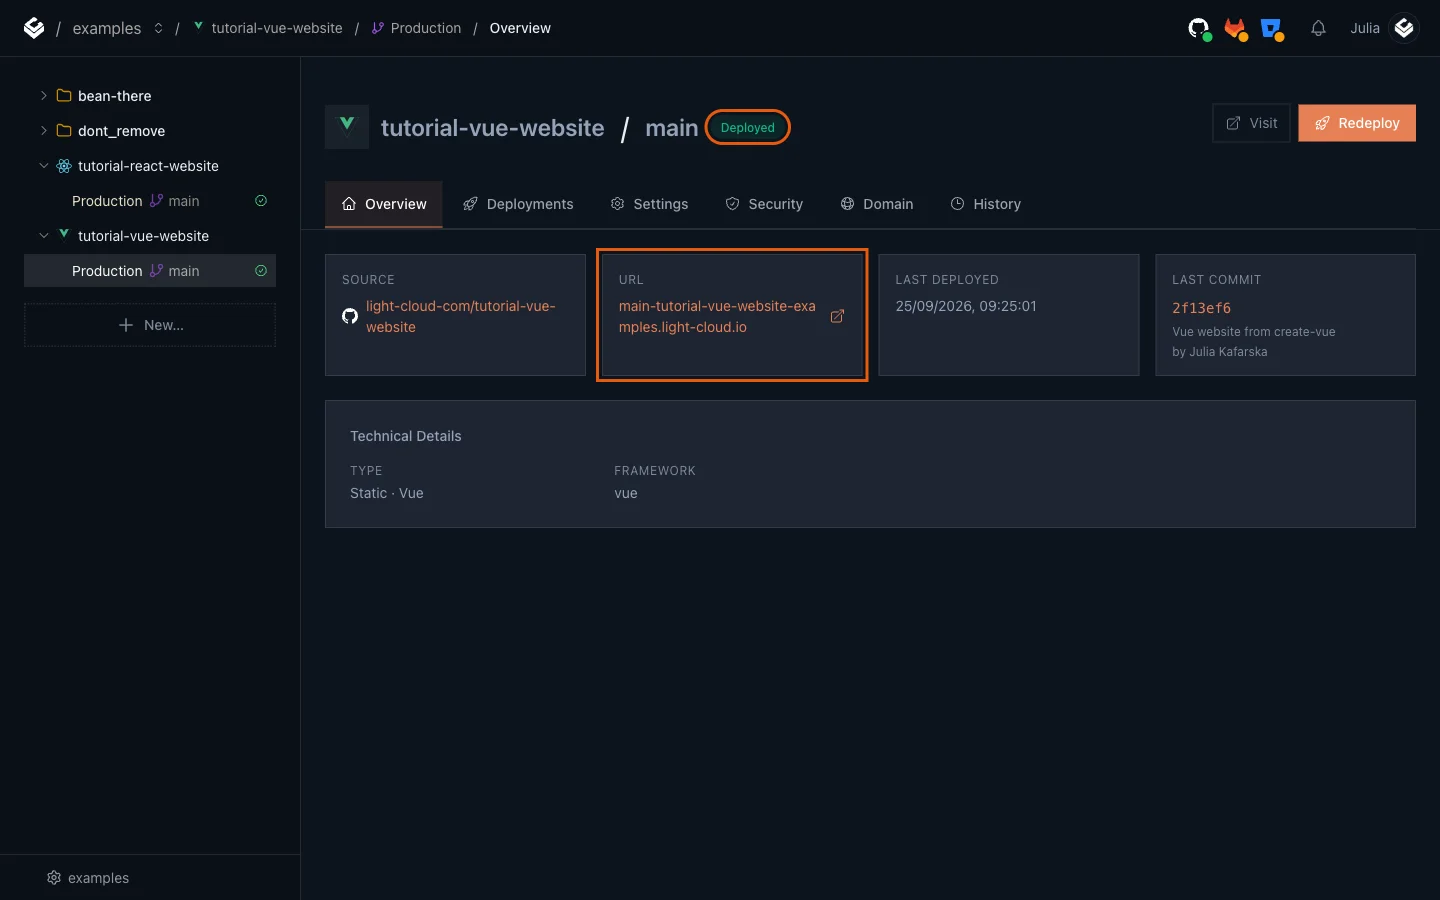Expand the dont_remove folder
The image size is (1440, 900).
click(43, 131)
